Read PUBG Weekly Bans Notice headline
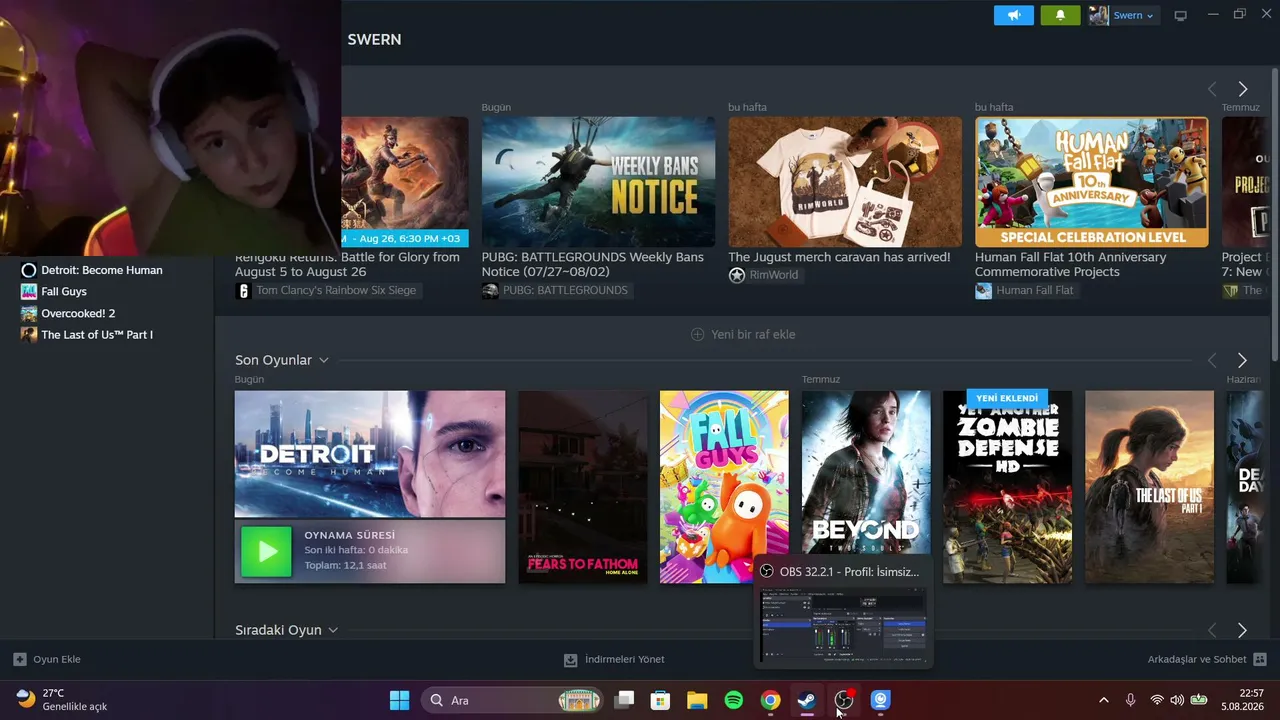The height and width of the screenshot is (720, 1280). pos(593,264)
